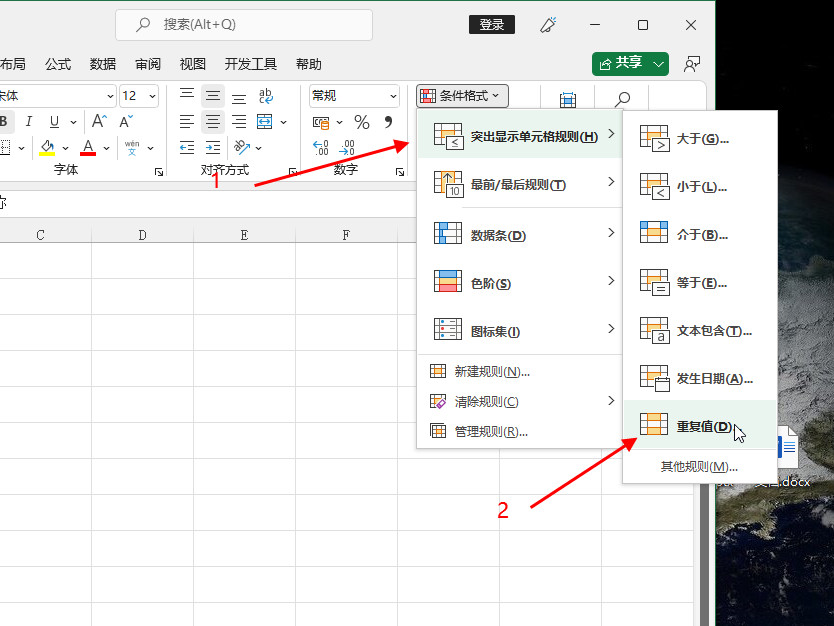The width and height of the screenshot is (834, 626).
Task: Increase font size with large A icon
Action: [99, 121]
